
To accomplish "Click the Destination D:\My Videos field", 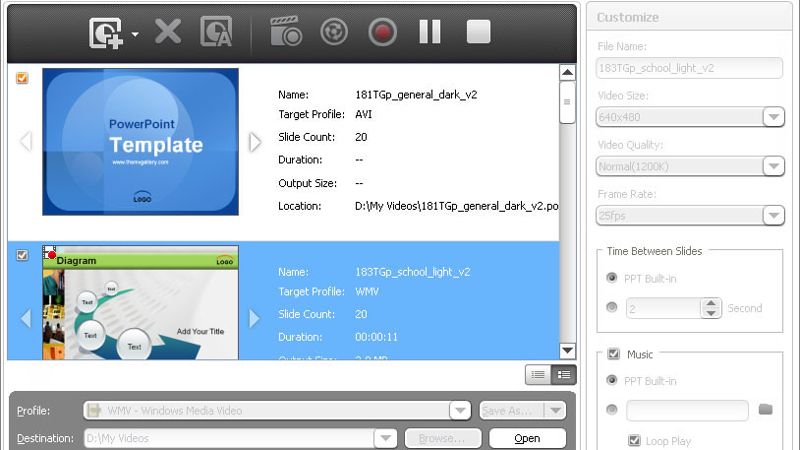I will click(229, 438).
